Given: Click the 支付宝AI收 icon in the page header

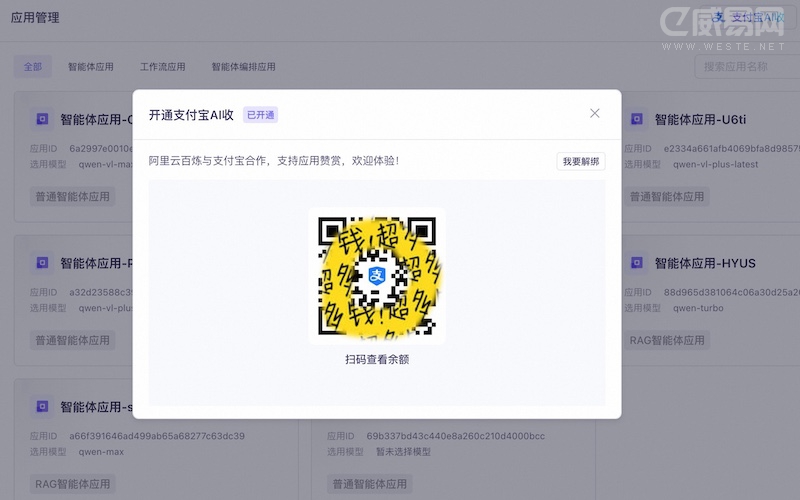Looking at the screenshot, I should [x=721, y=17].
